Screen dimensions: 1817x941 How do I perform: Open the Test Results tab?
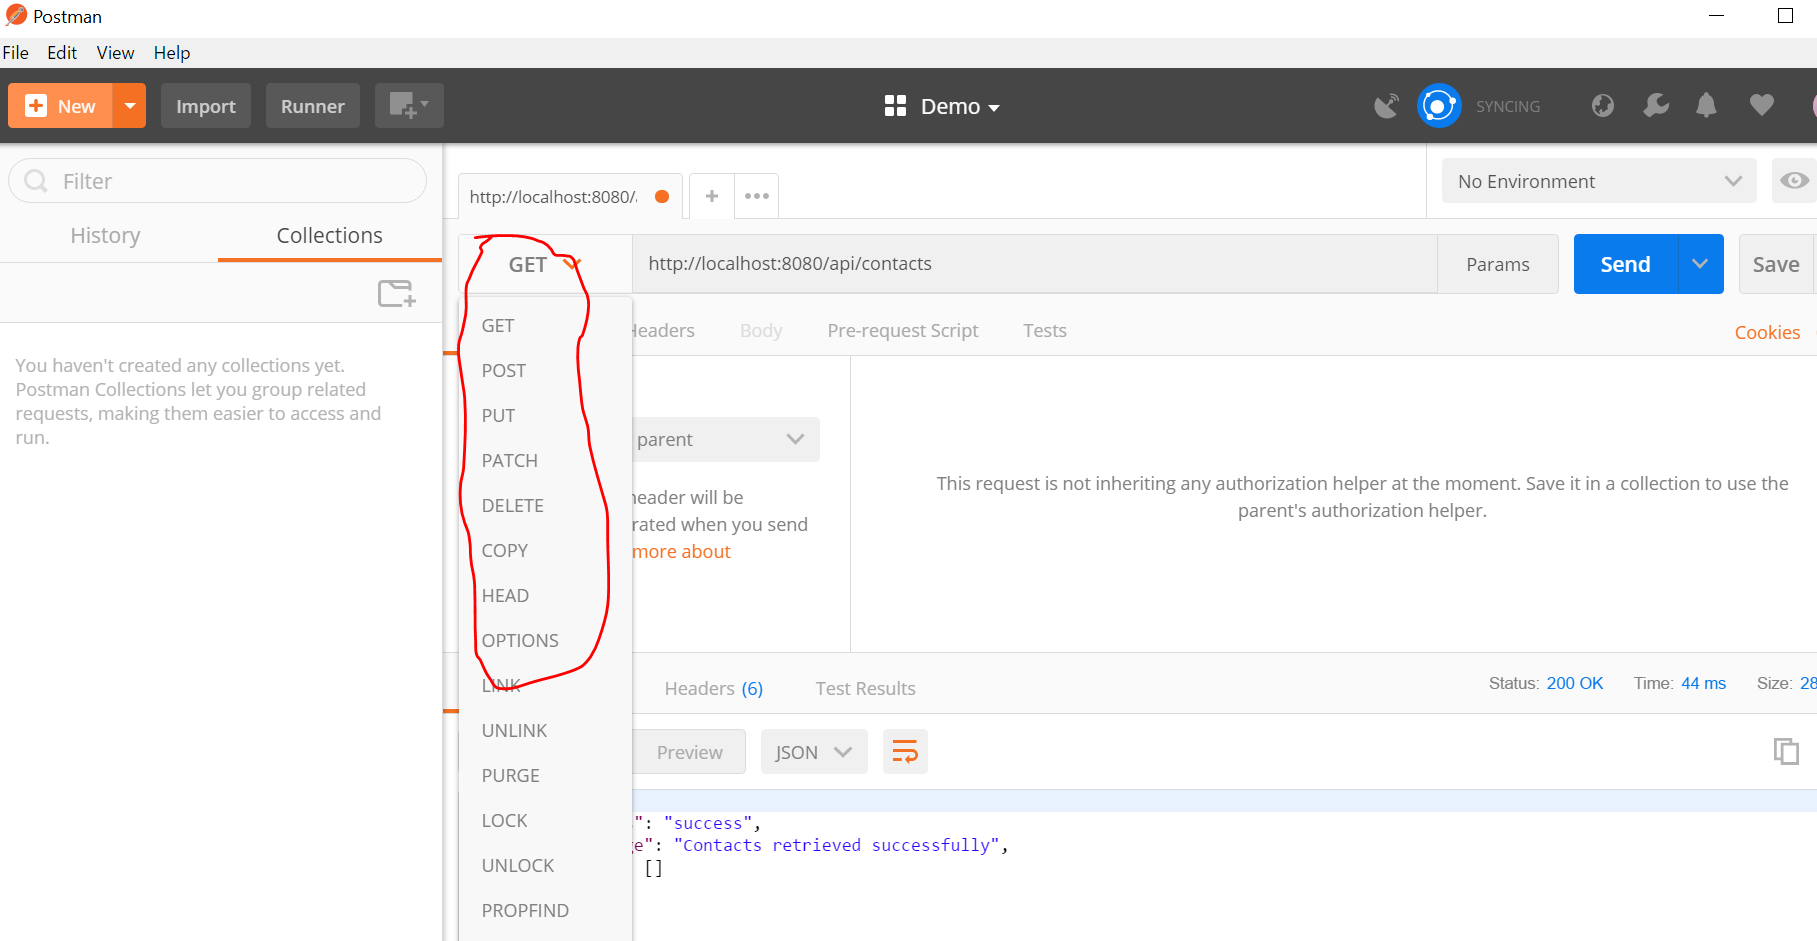tap(865, 689)
